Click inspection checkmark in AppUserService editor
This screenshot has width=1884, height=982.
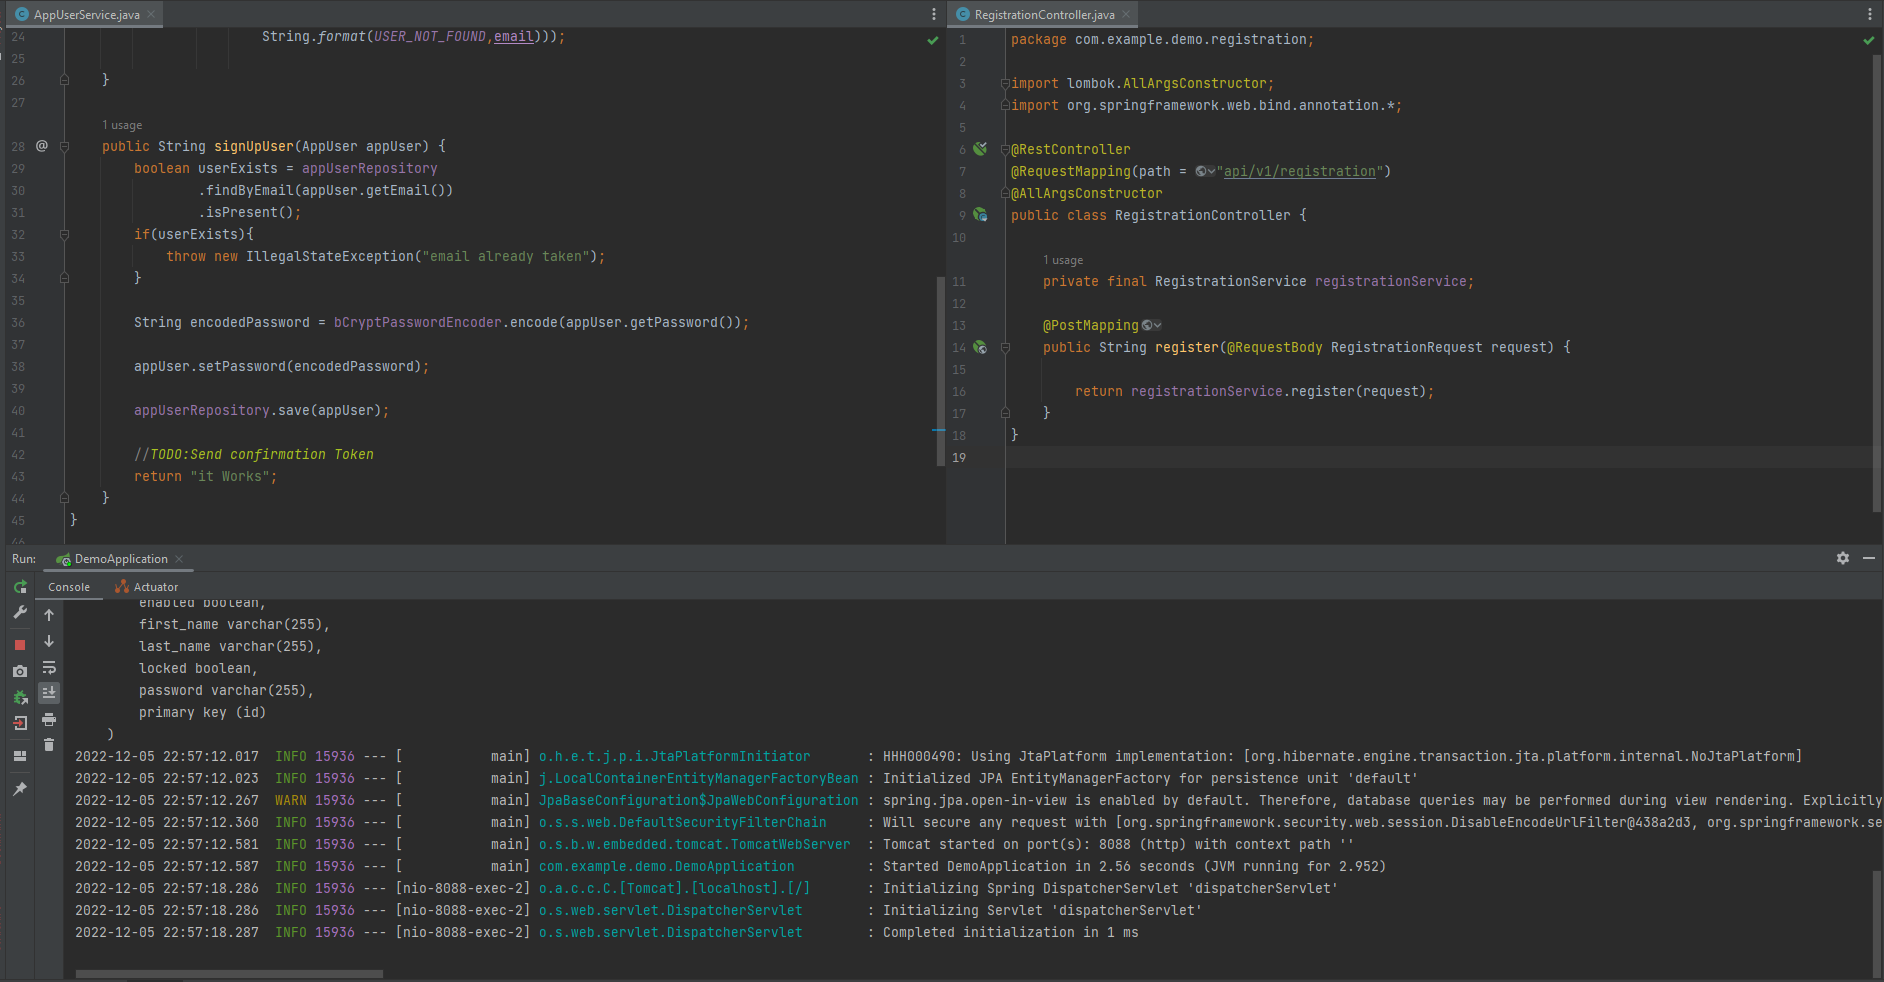[933, 40]
